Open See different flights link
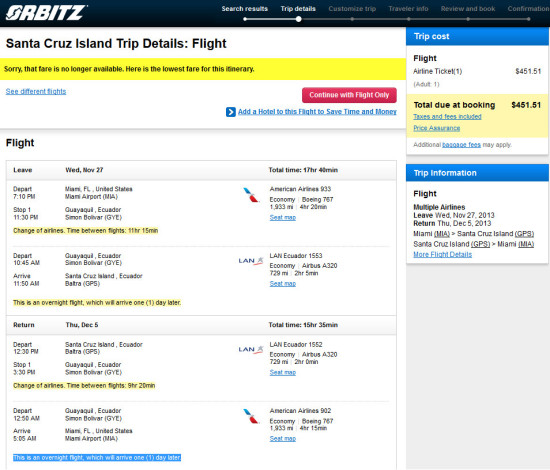Image resolution: width=550 pixels, height=470 pixels. (x=36, y=92)
